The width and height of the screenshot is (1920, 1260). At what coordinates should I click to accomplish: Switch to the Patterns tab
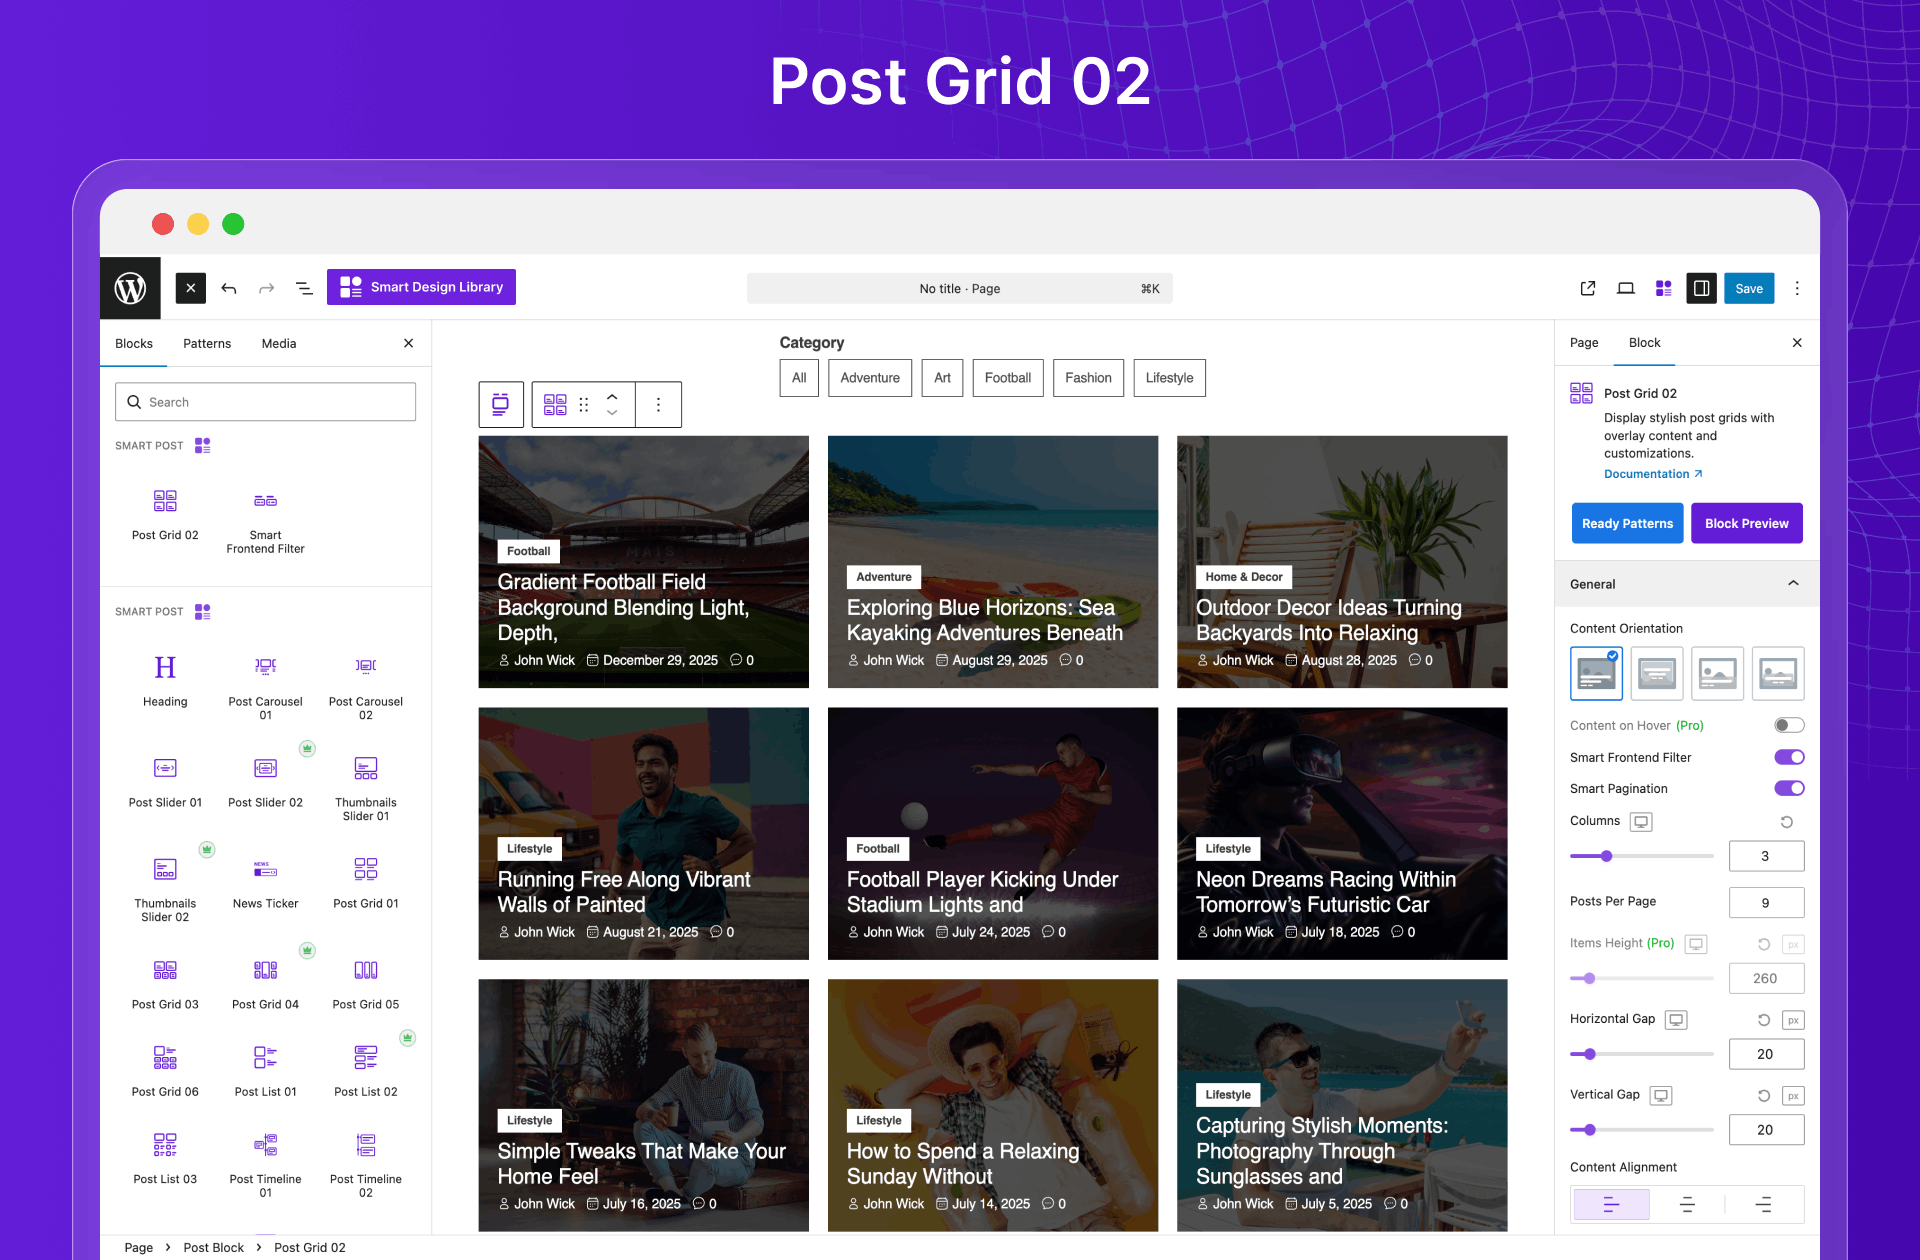click(x=207, y=343)
